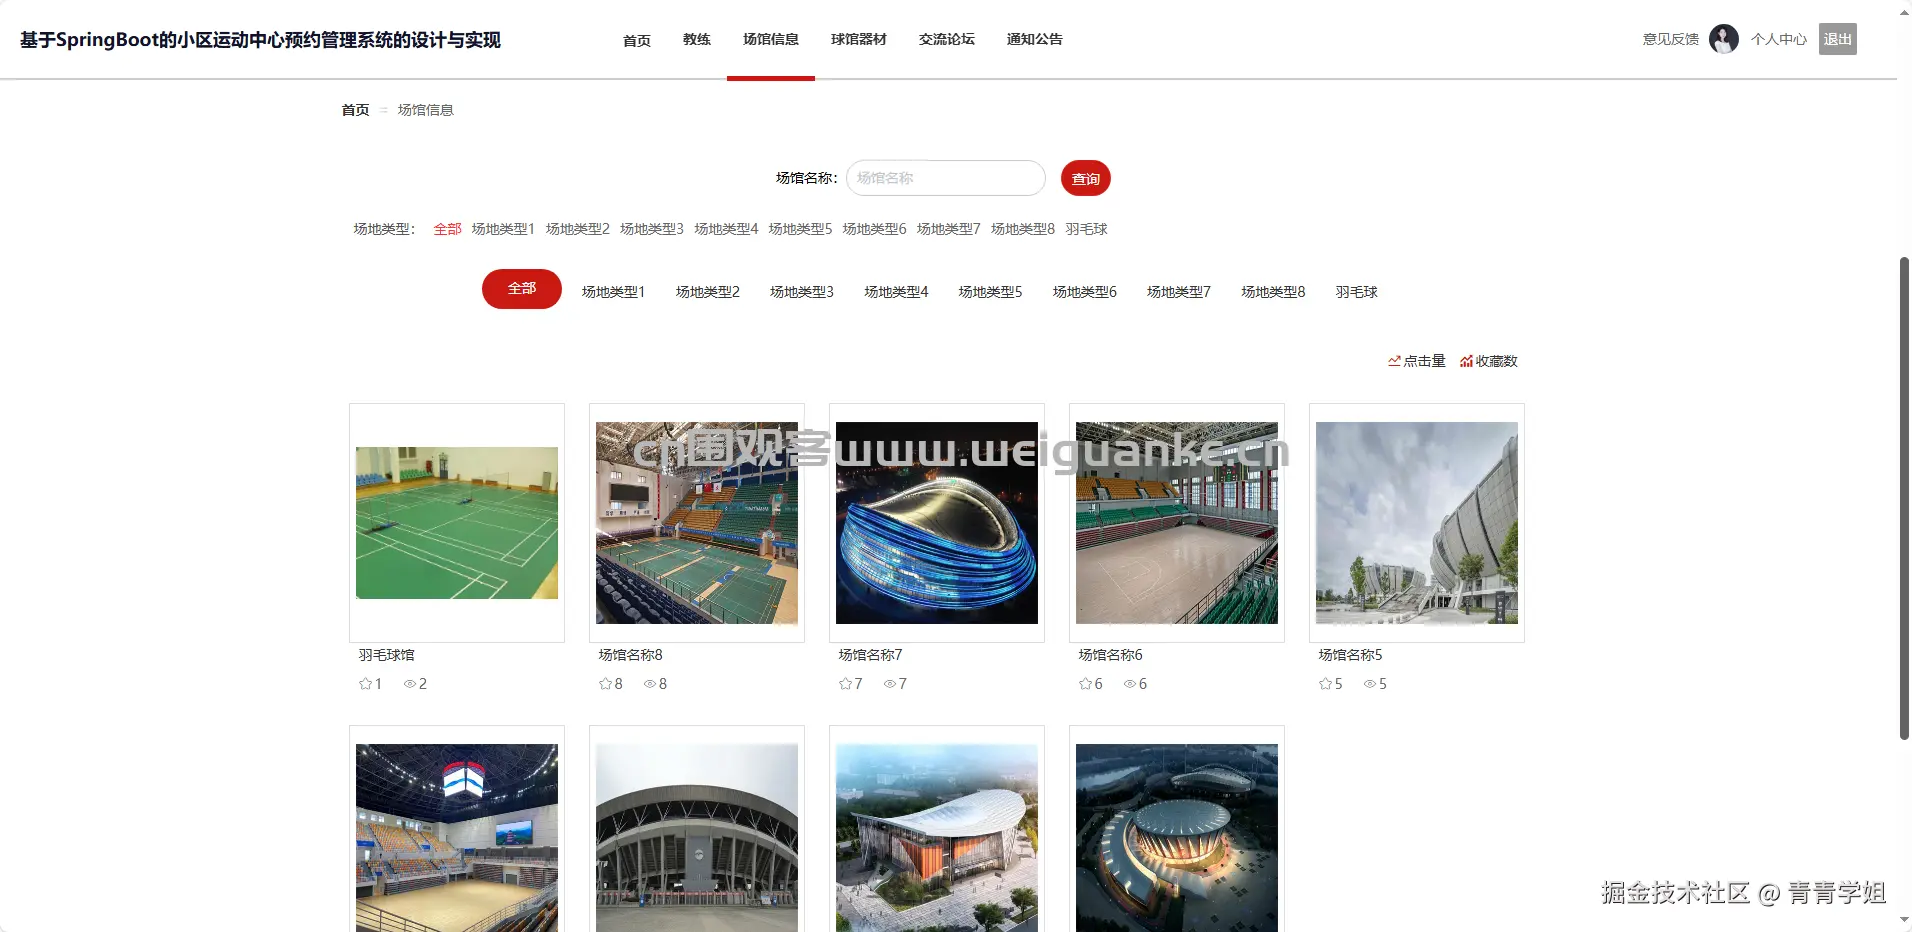Select 场地类型4 in the lower filter row
The width and height of the screenshot is (1912, 932).
(897, 292)
